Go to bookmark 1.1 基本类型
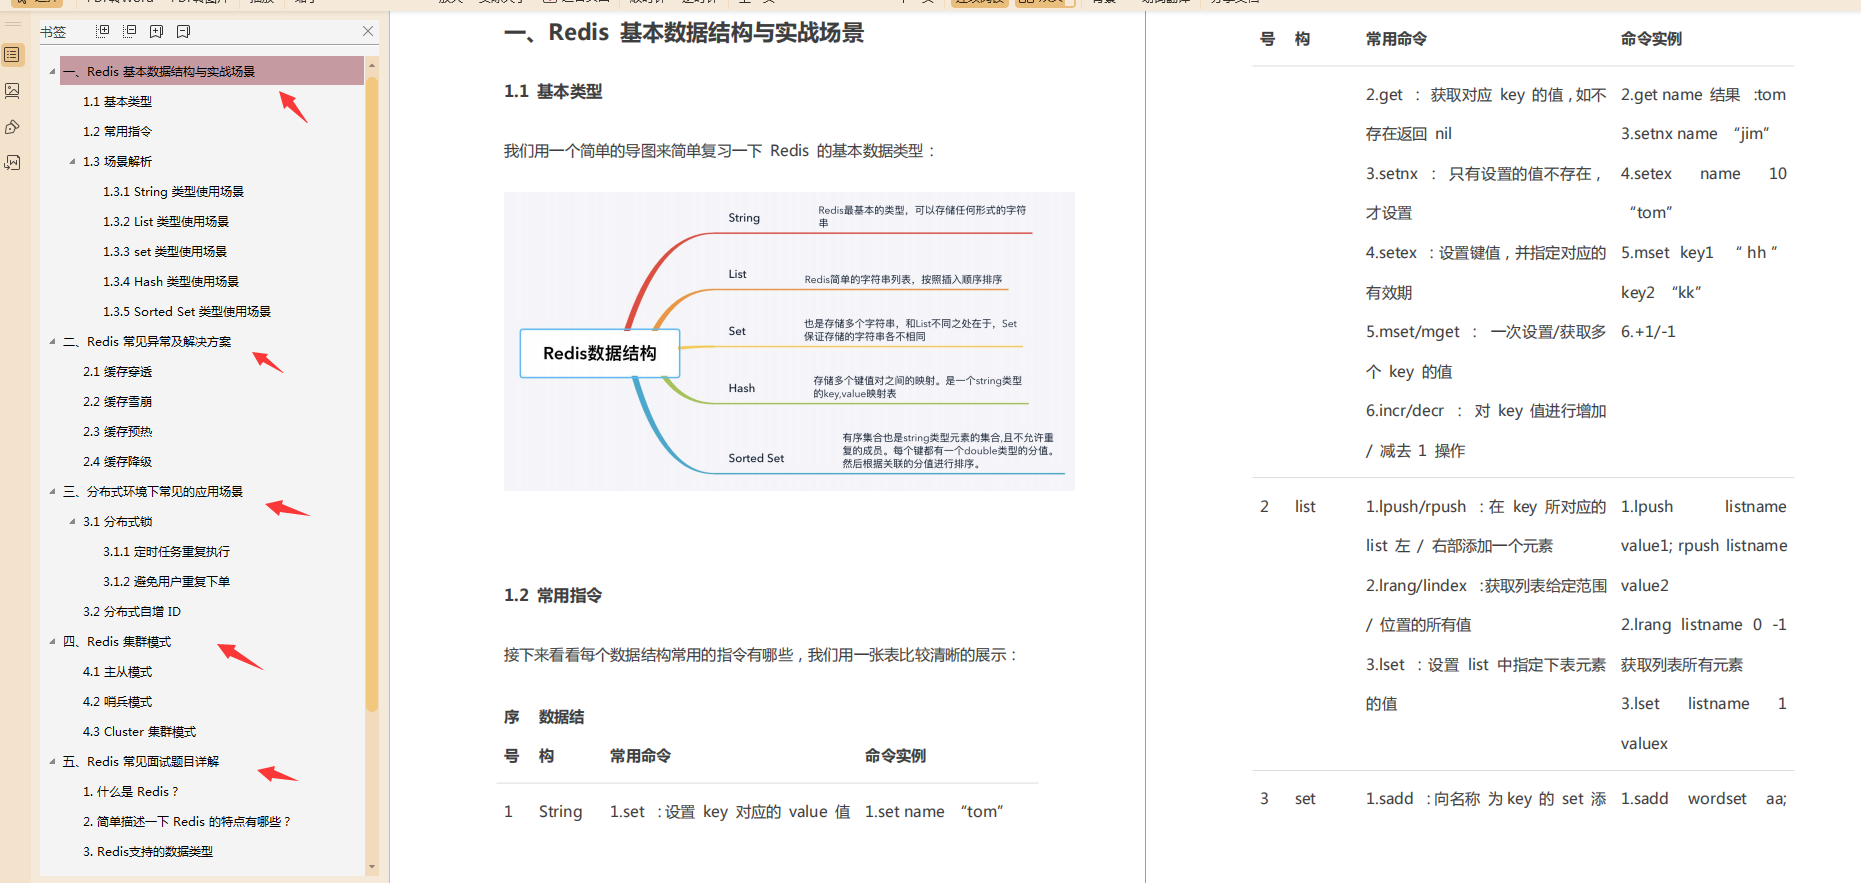Viewport: 1861px width, 883px height. tap(117, 102)
